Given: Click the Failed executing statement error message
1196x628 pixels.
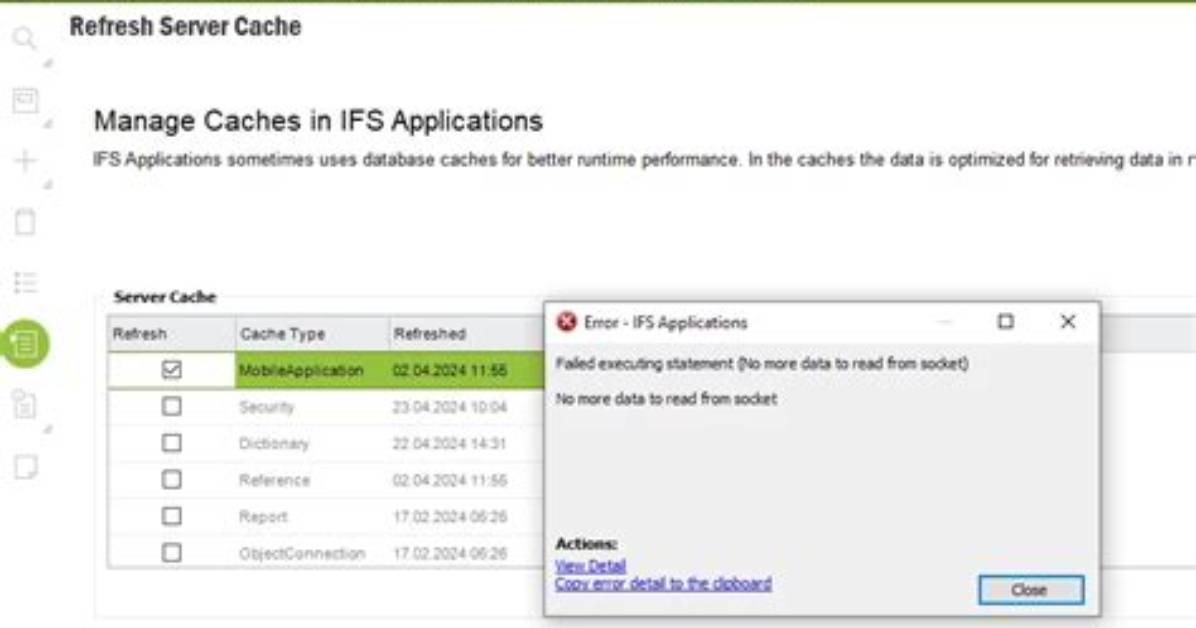Looking at the screenshot, I should 762,363.
